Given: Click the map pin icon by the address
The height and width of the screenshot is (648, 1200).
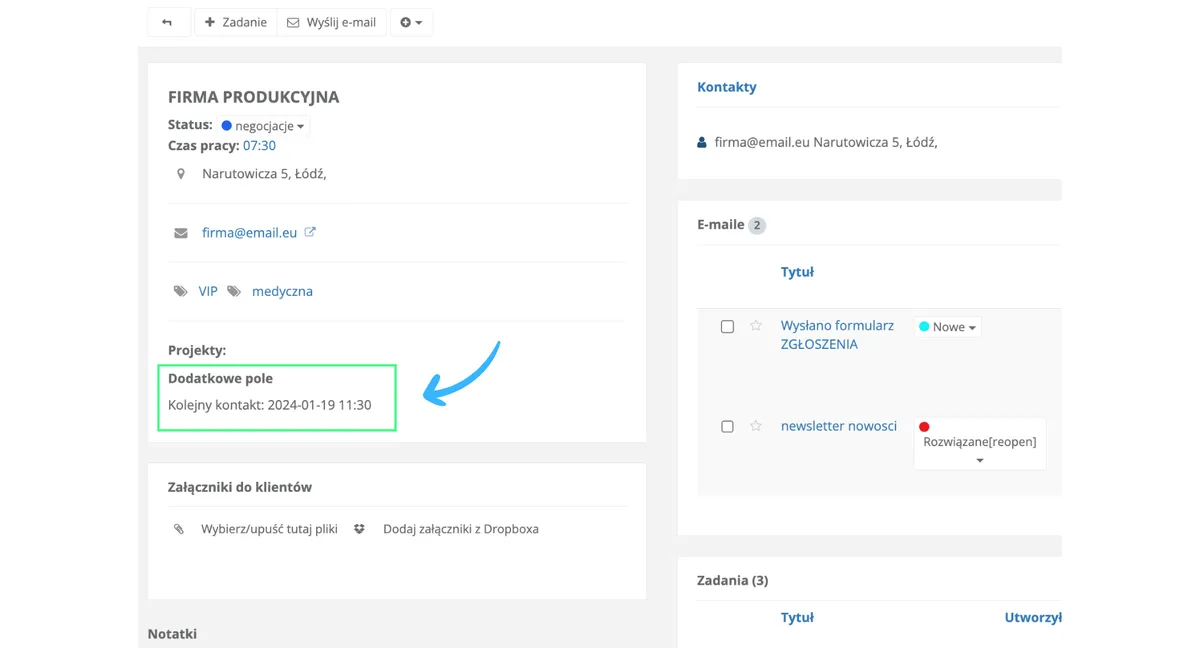Looking at the screenshot, I should click(x=181, y=174).
